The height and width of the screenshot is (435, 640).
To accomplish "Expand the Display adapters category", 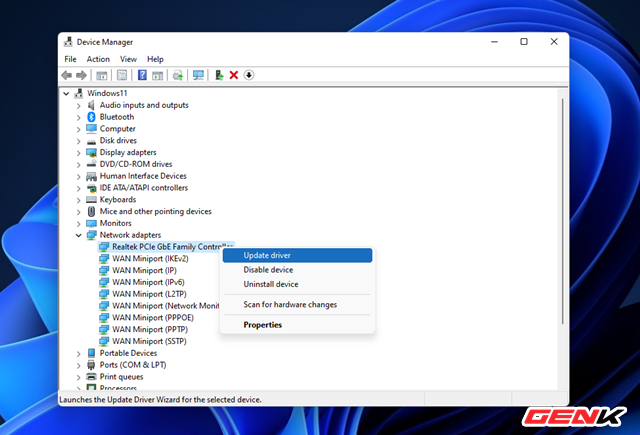I will (x=79, y=153).
